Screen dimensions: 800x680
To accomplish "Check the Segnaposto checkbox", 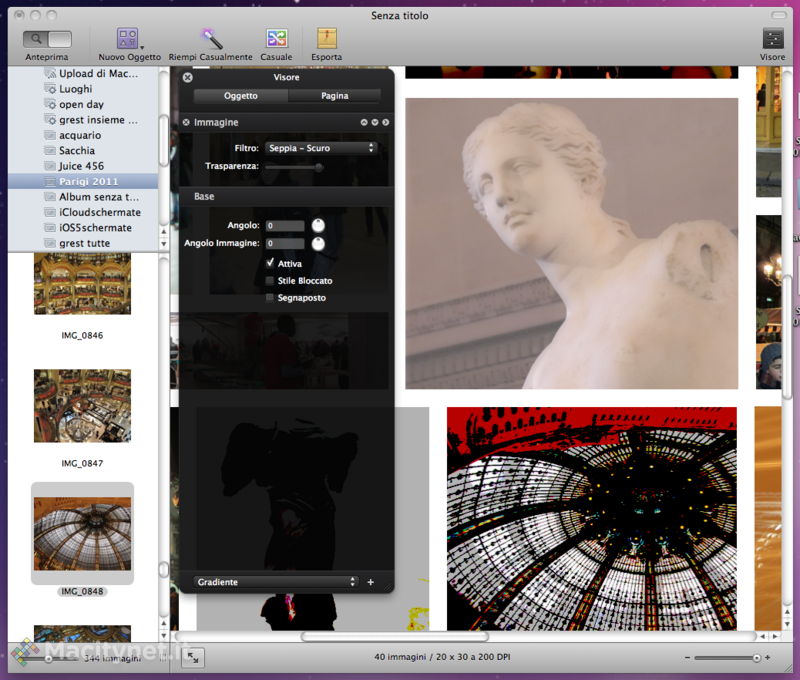I will 270,298.
